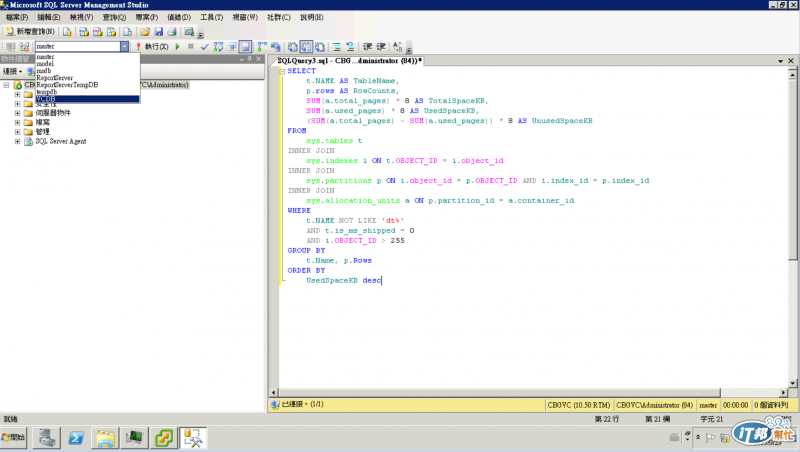Viewport: 800px width, 452px height.
Task: Open PowerShell from the taskbar
Action: 76,438
